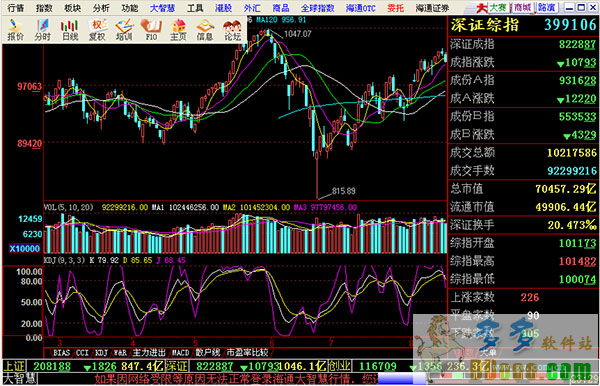This screenshot has width=600, height=386.
Task: Click the 路演 roadshow button
Action: 546,7
